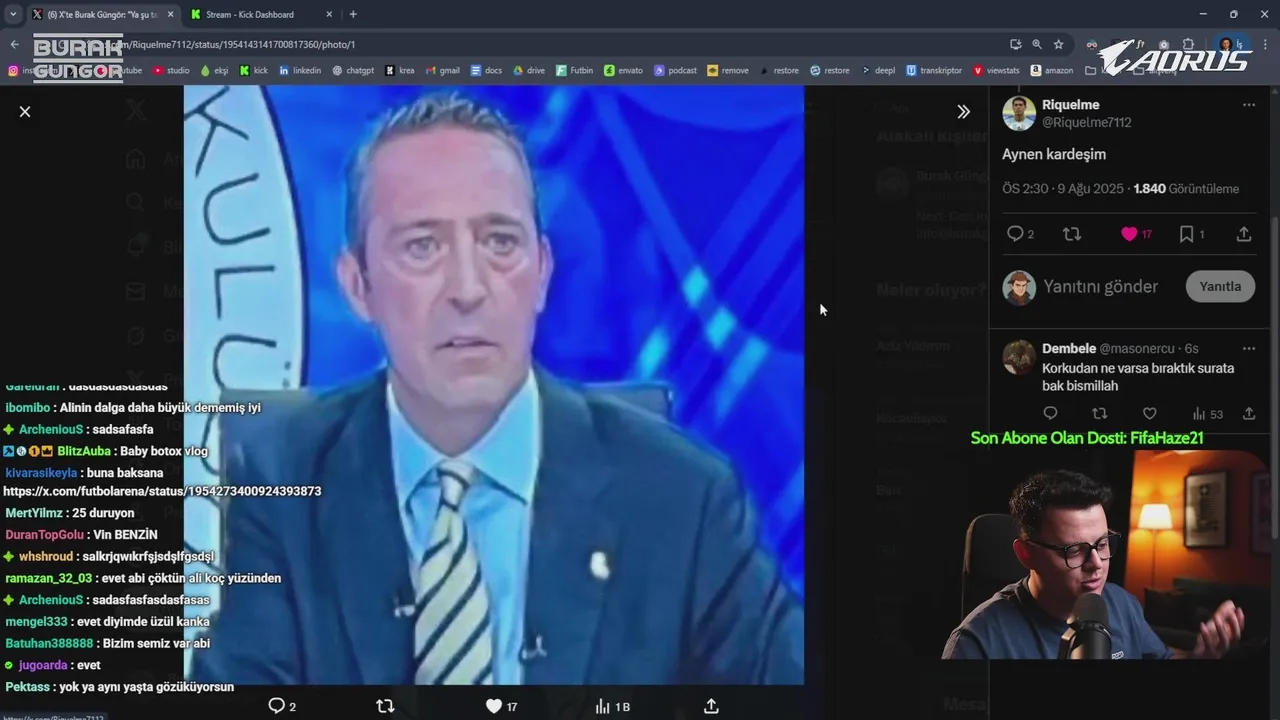Open the drive bookmark
The height and width of the screenshot is (720, 1280).
click(x=529, y=70)
